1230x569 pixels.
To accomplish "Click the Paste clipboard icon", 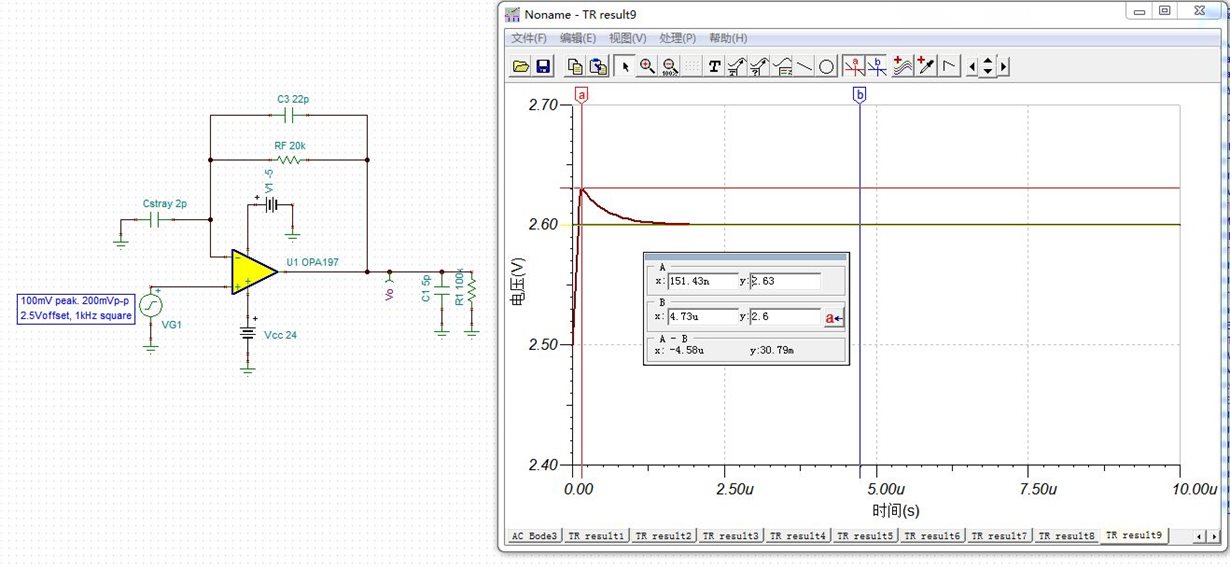I will pyautogui.click(x=598, y=67).
